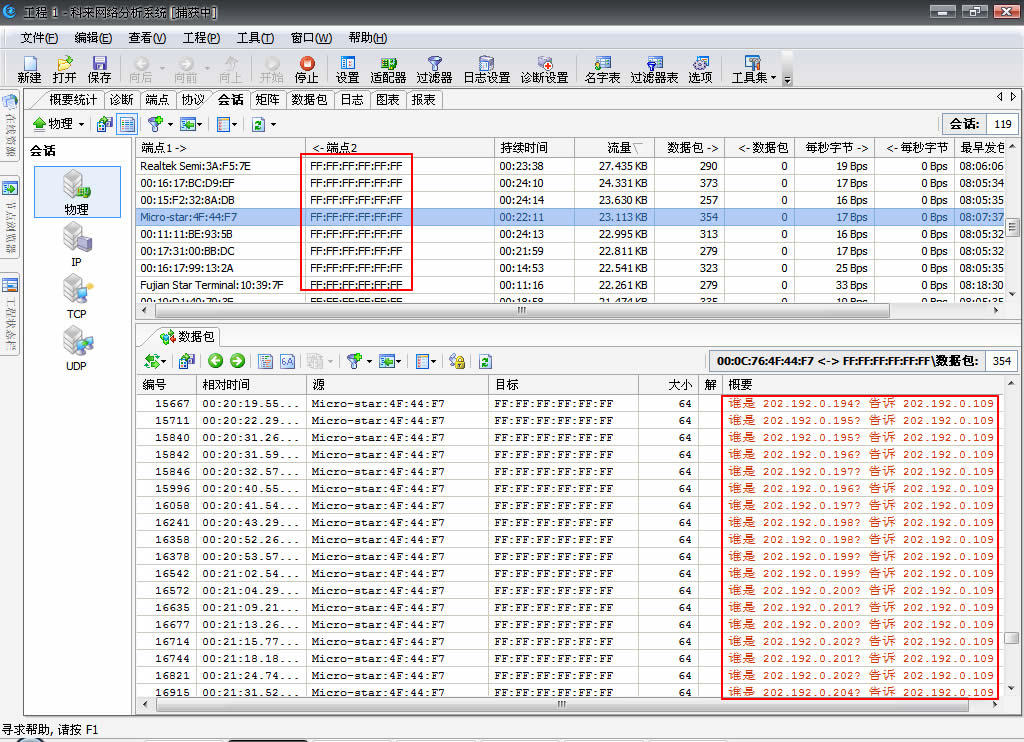Open 诊断设置 diagnosis settings icon
Image resolution: width=1024 pixels, height=742 pixels.
(544, 69)
